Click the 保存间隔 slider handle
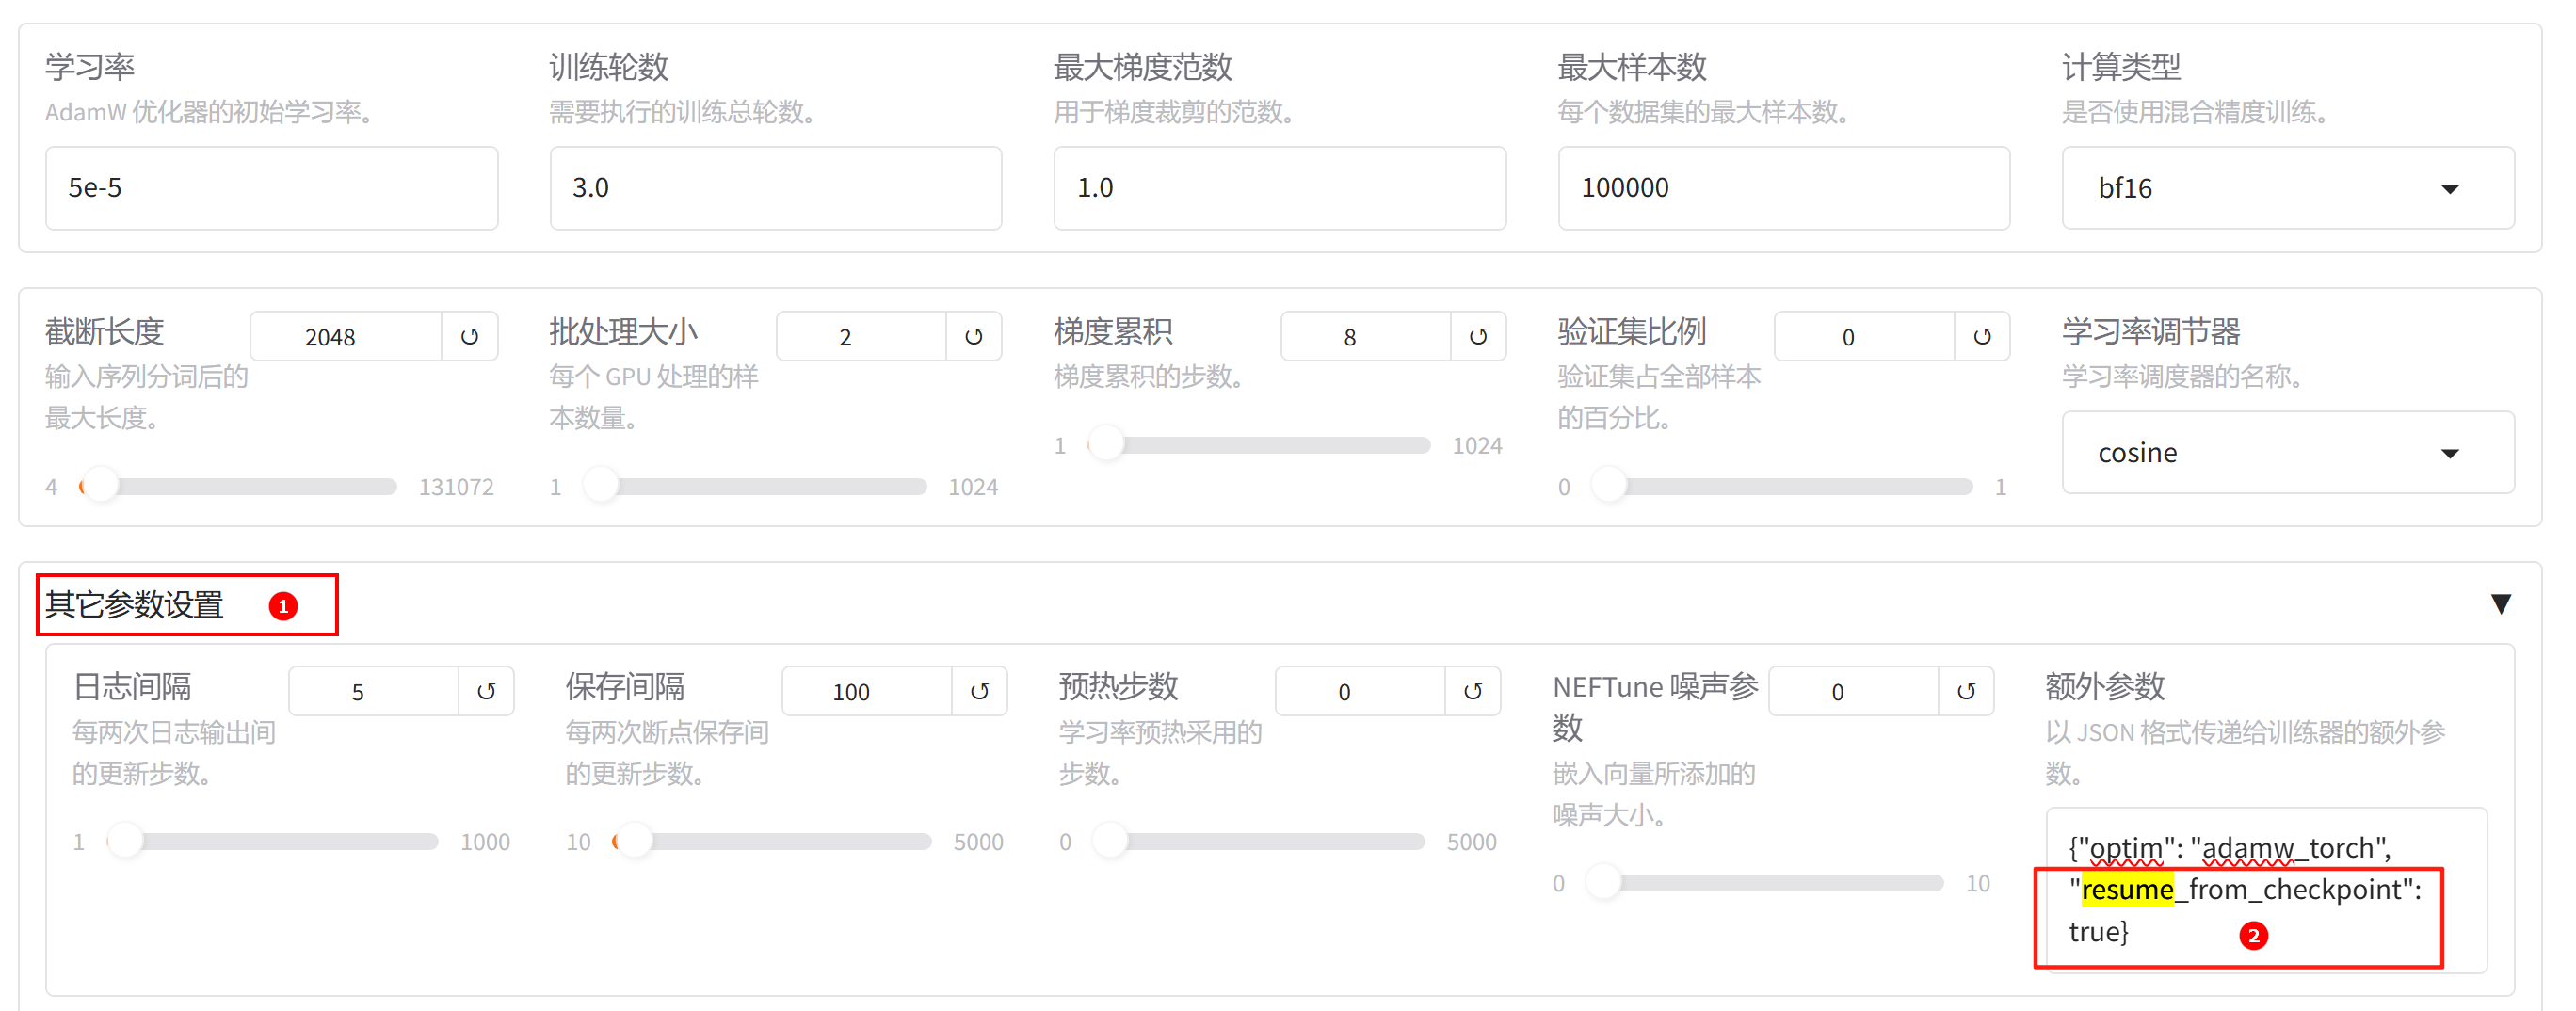The image size is (2576, 1011). [x=633, y=842]
